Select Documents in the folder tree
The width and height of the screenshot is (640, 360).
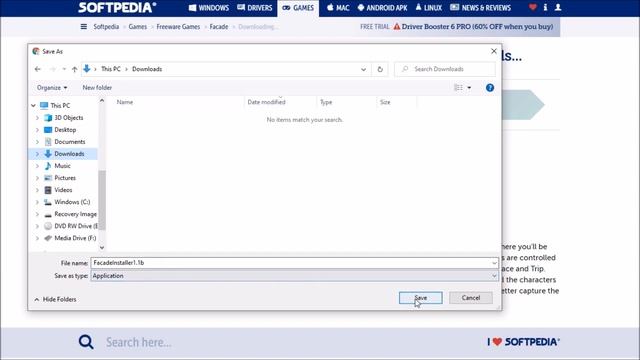70,142
